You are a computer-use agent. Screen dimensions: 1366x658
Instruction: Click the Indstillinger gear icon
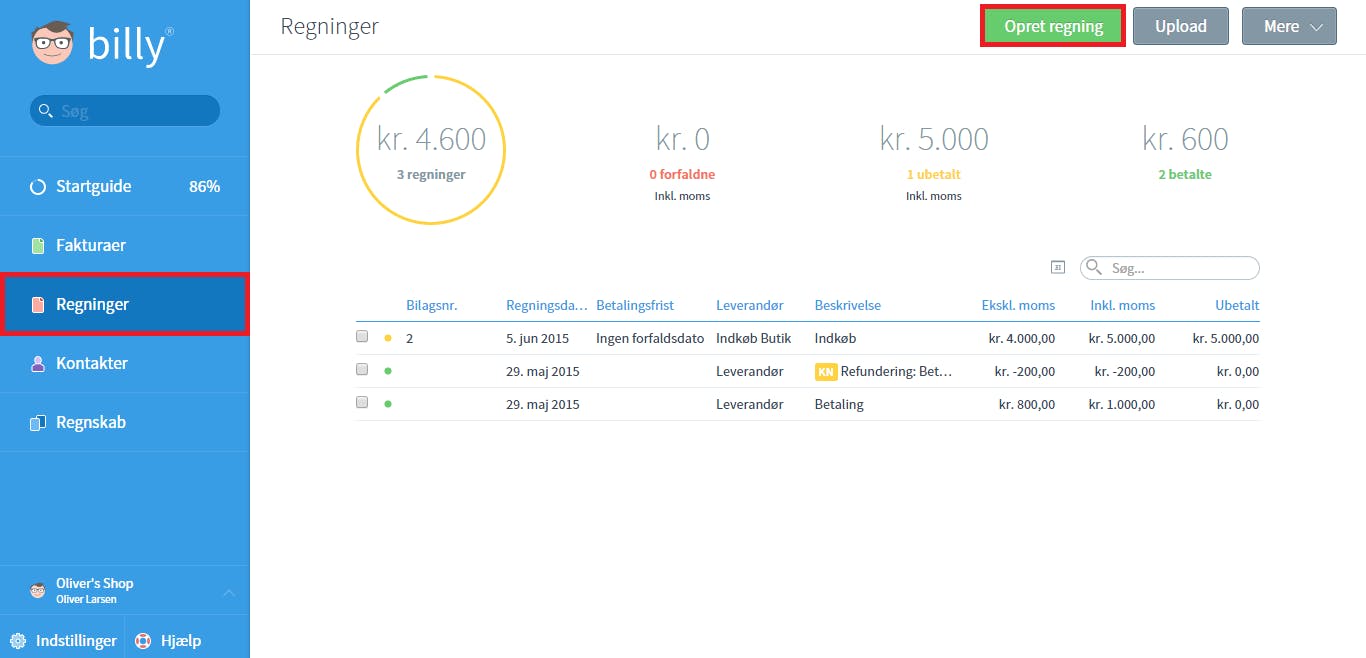coord(18,641)
